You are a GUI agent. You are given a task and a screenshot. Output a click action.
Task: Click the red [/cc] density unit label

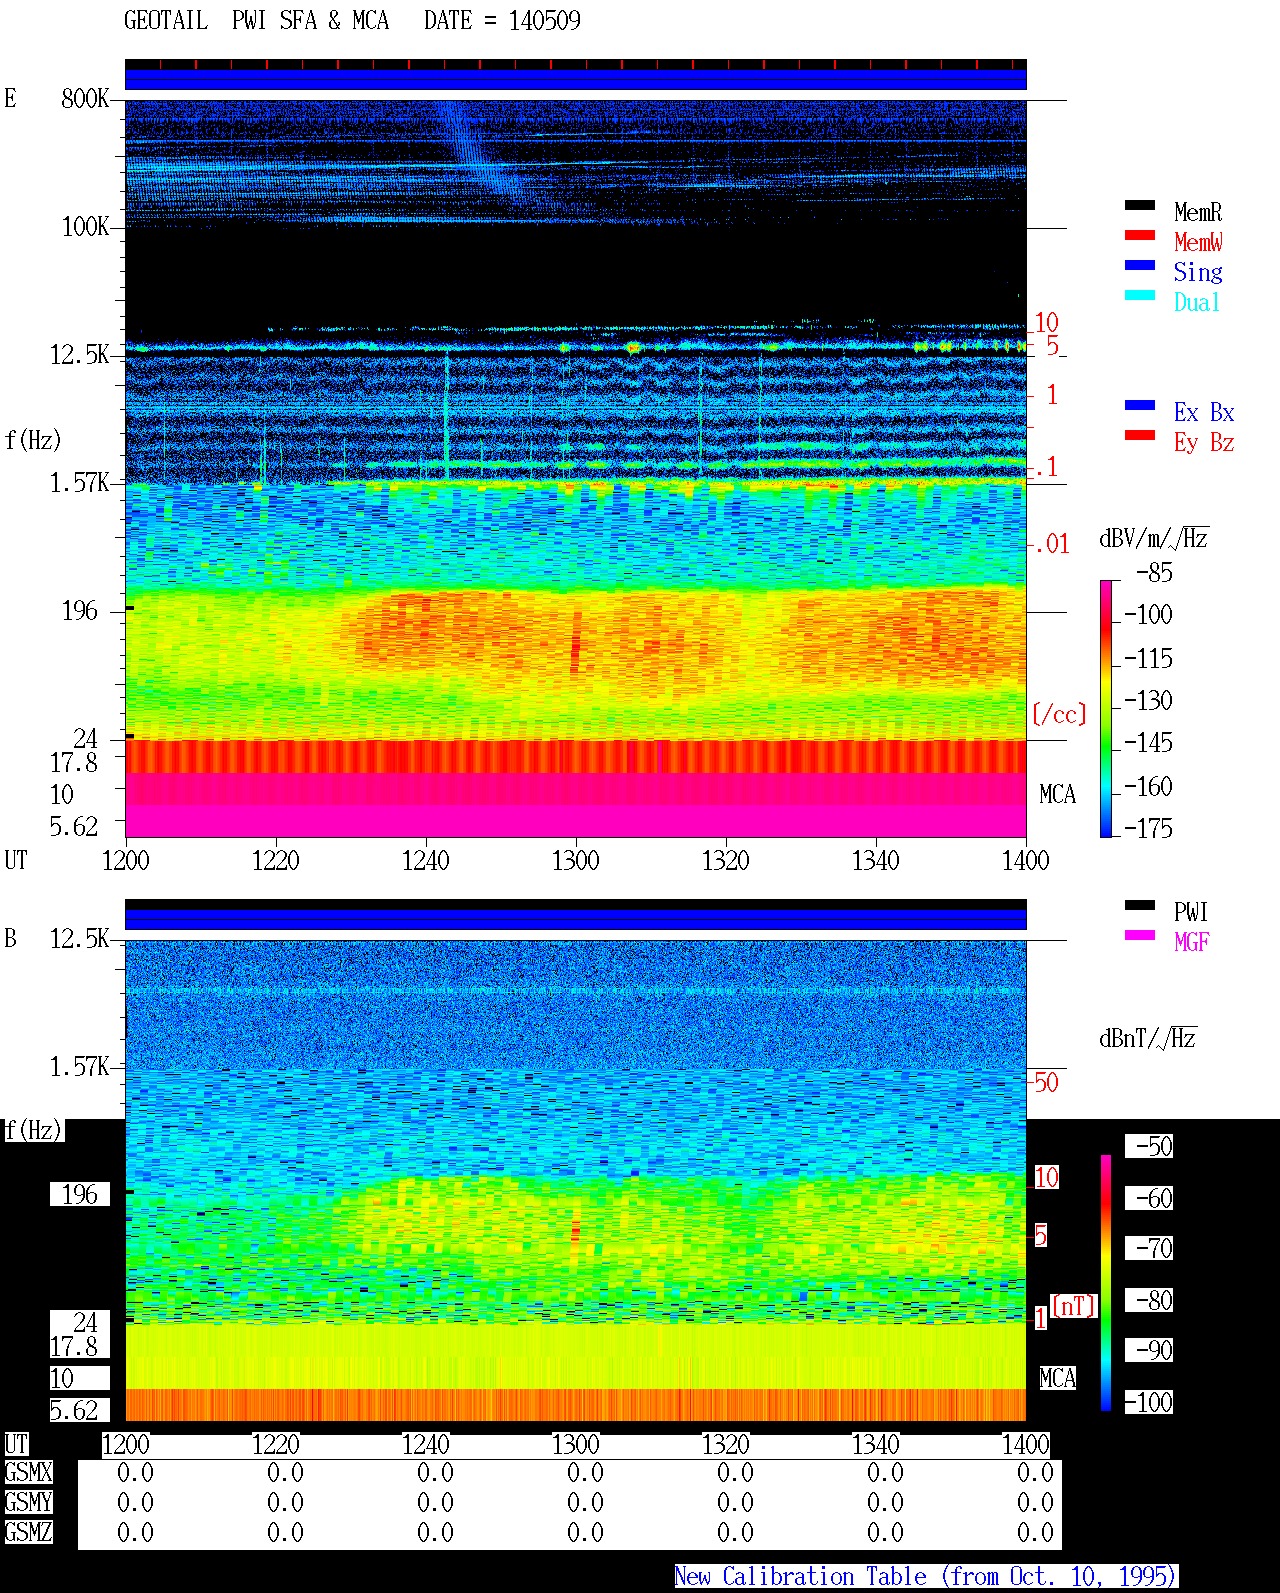click(1059, 714)
